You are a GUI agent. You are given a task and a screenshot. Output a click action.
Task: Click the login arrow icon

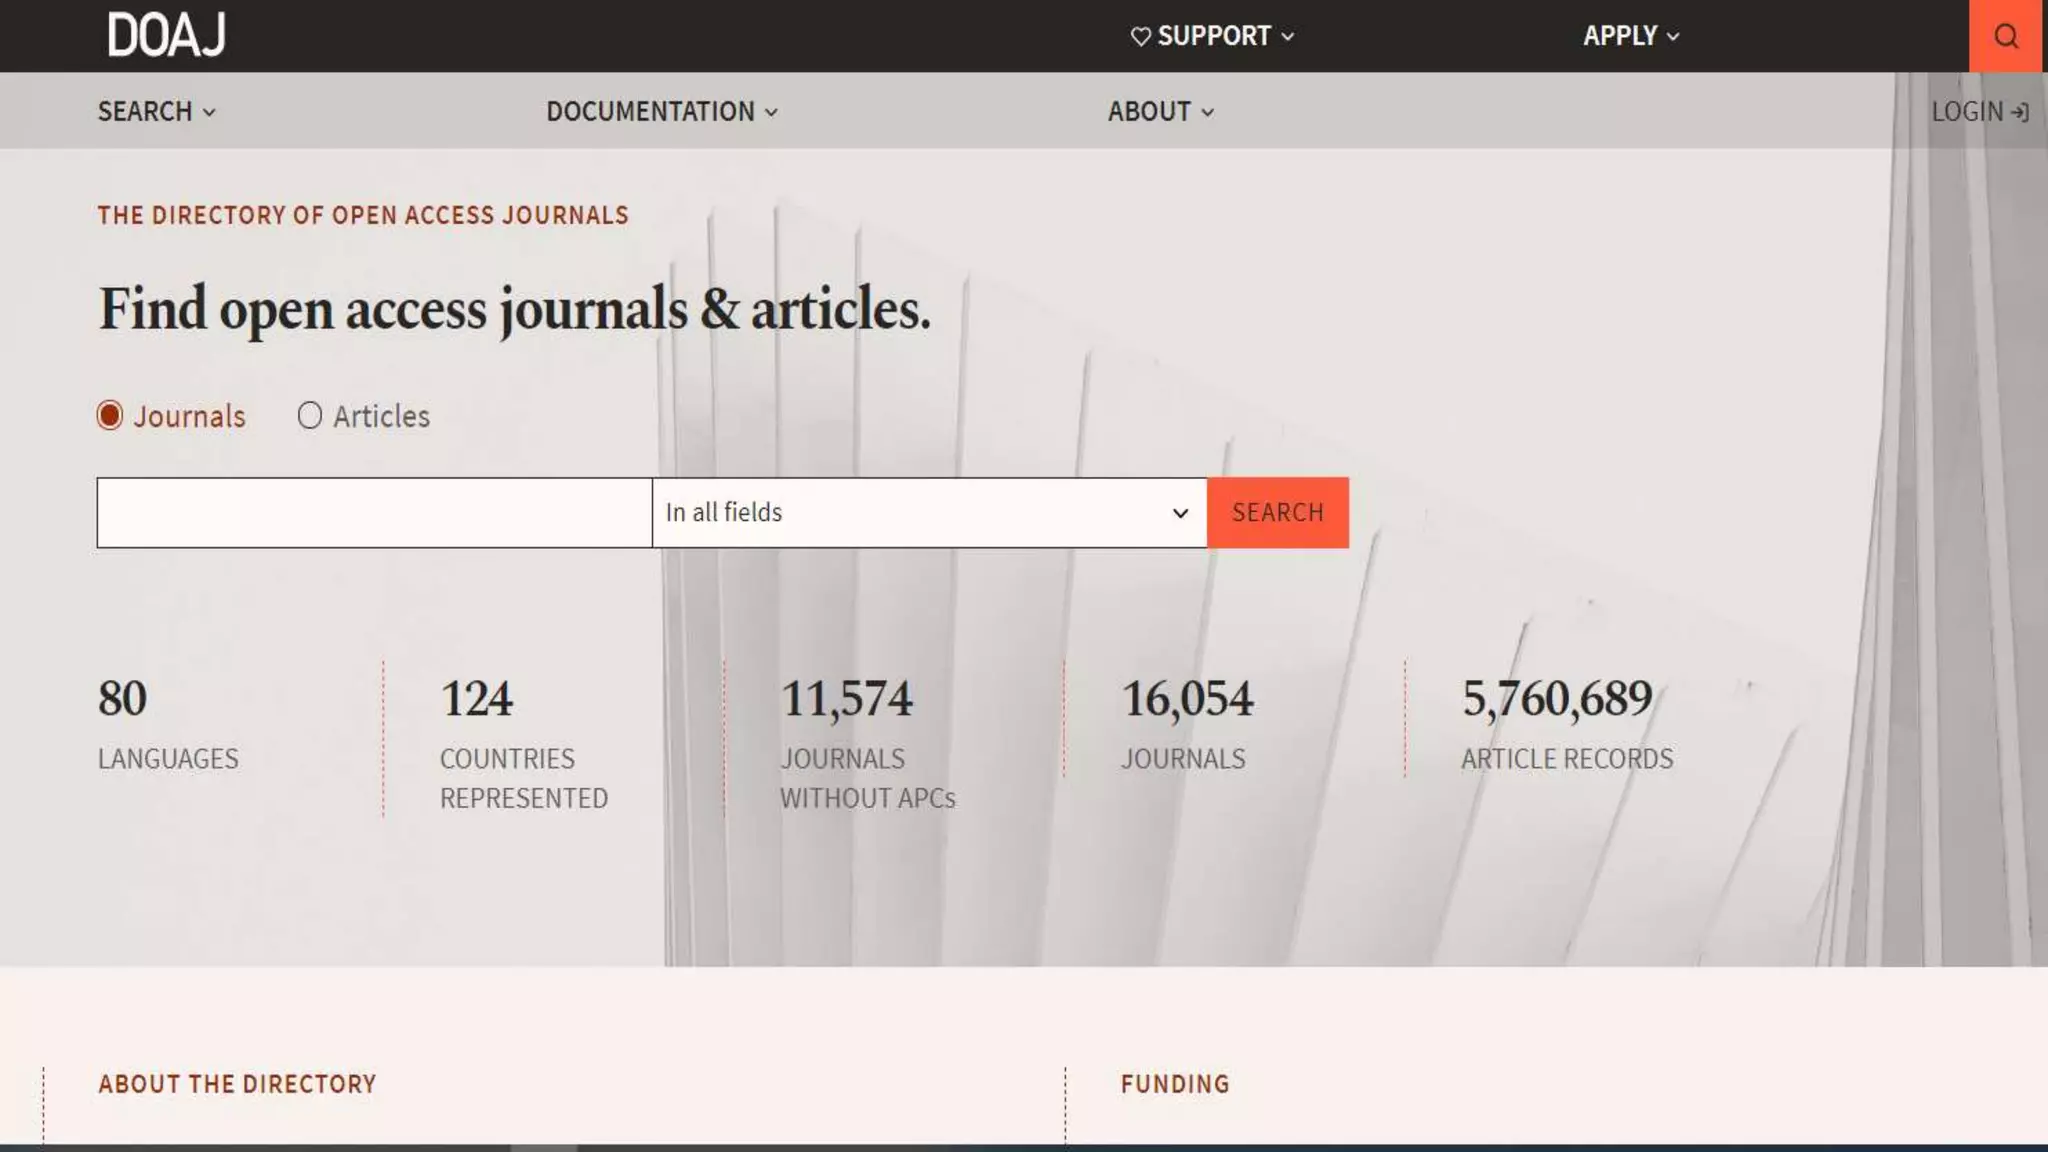pos(2020,112)
